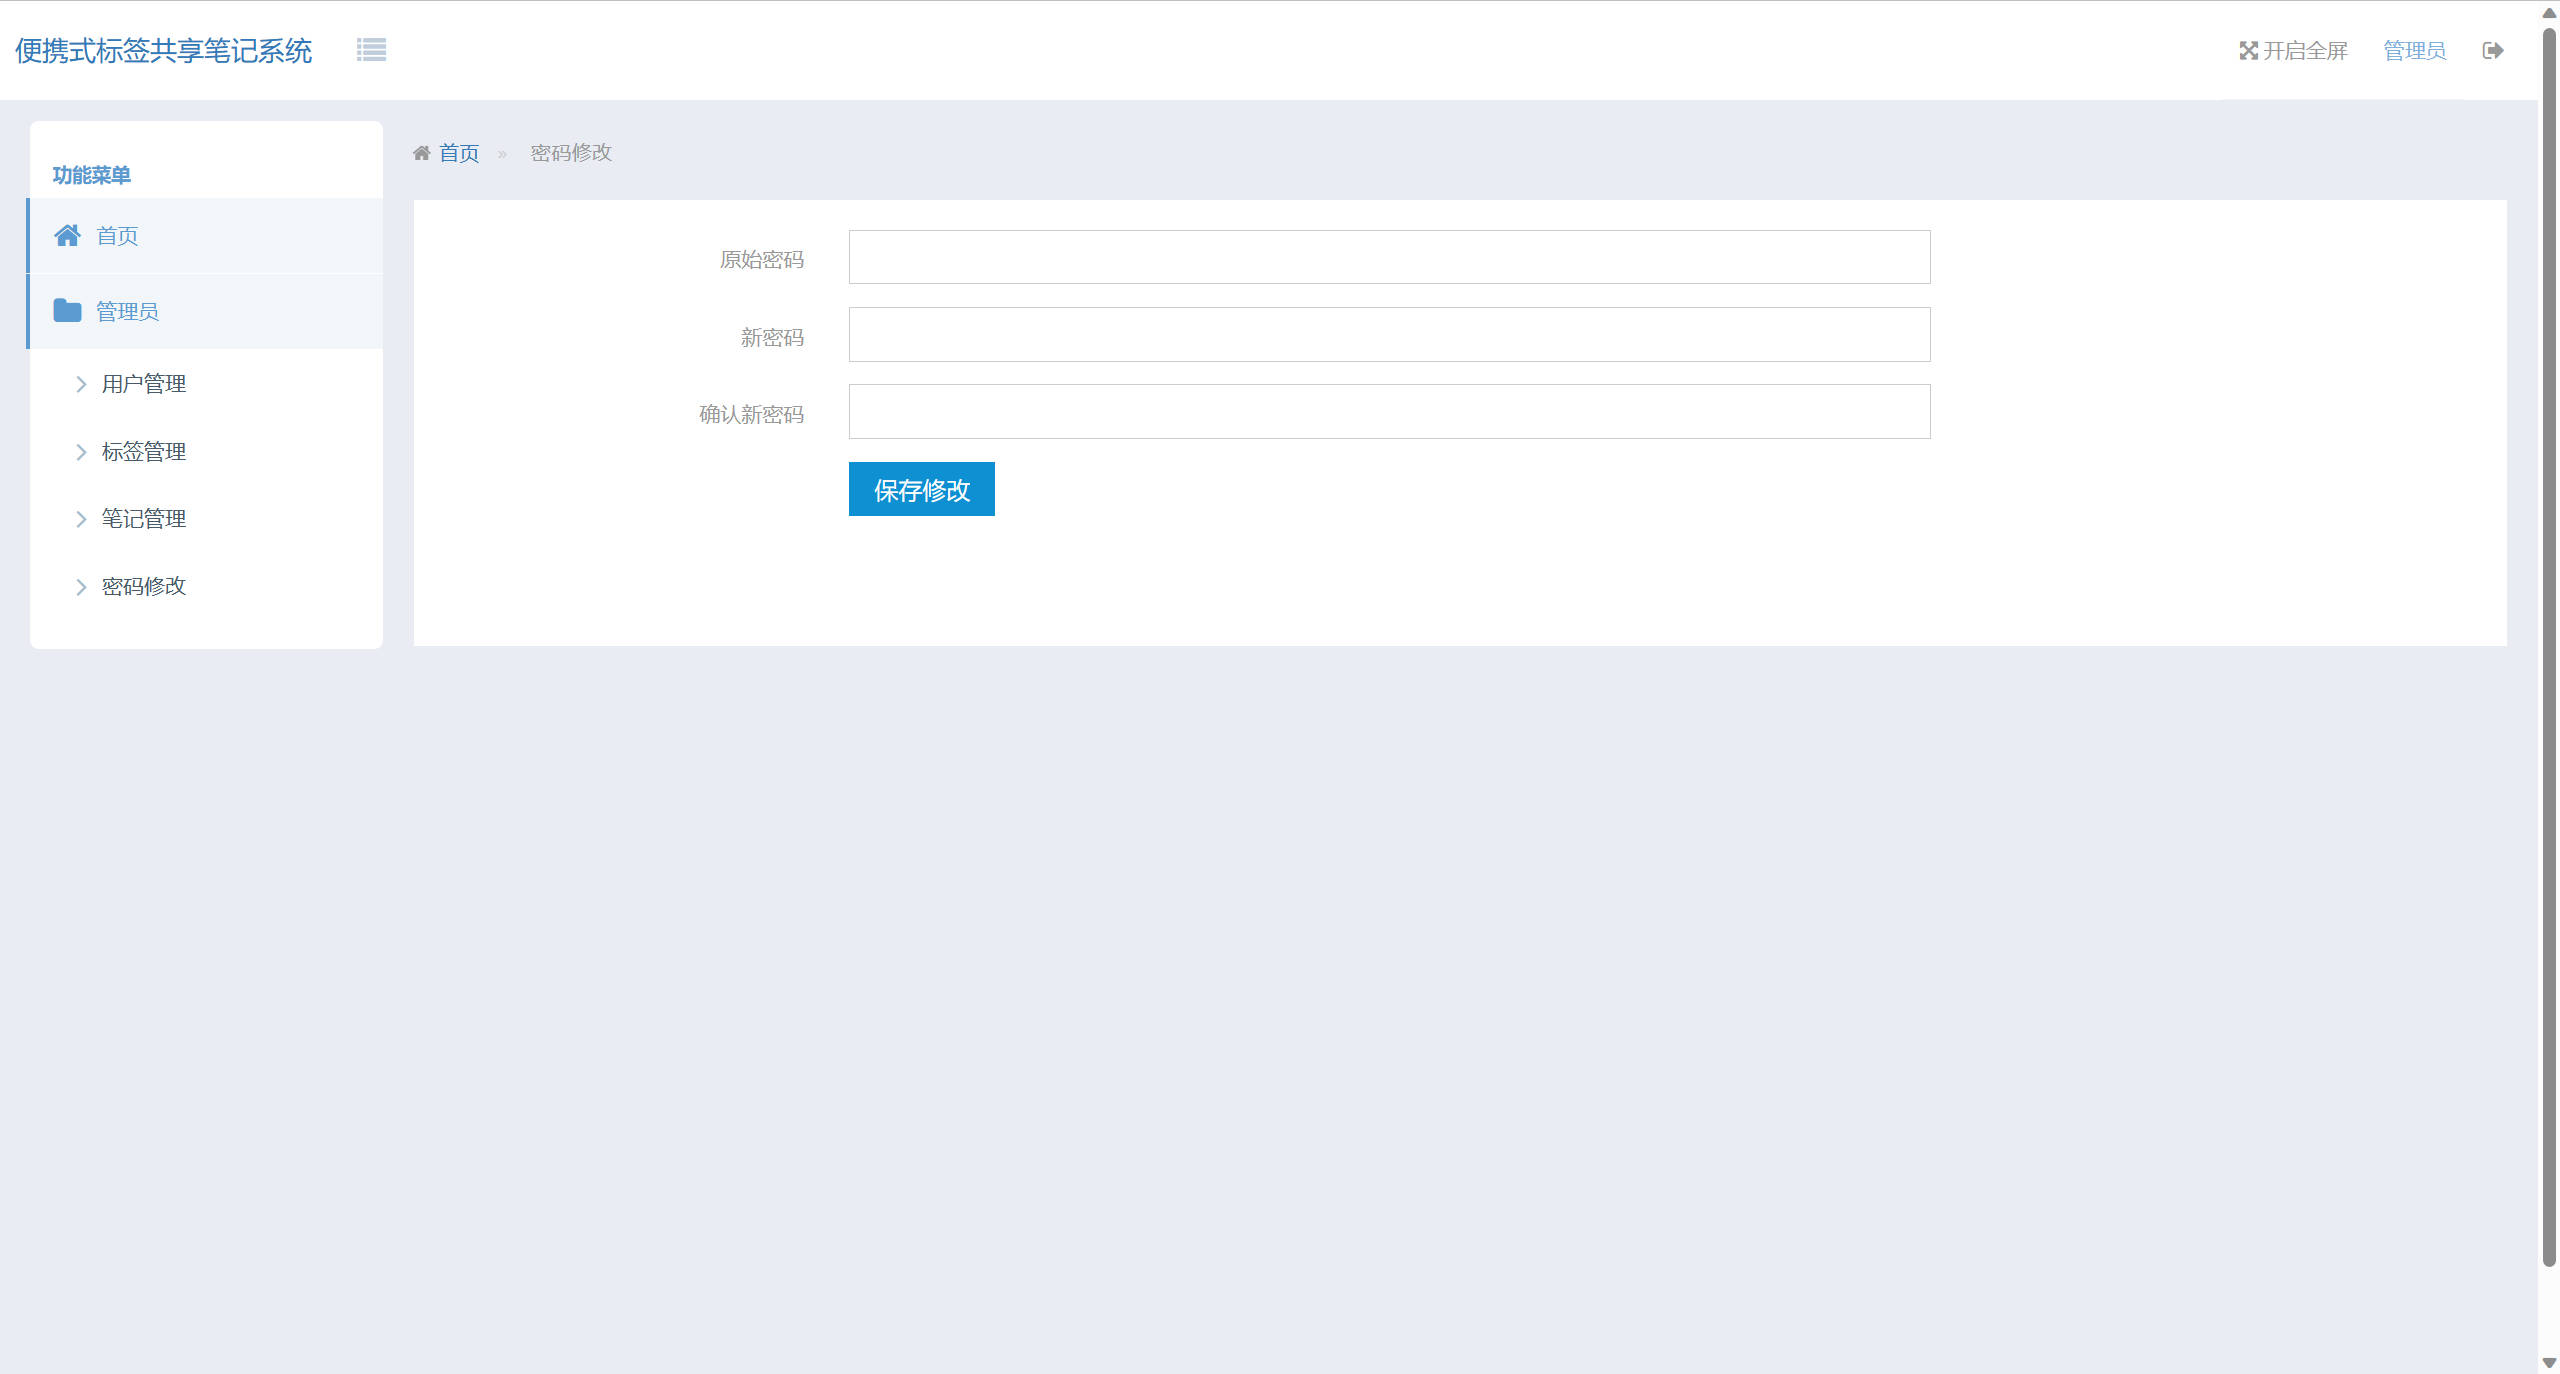Focus the 原始密码 input field
The width and height of the screenshot is (2560, 1374).
click(1389, 258)
